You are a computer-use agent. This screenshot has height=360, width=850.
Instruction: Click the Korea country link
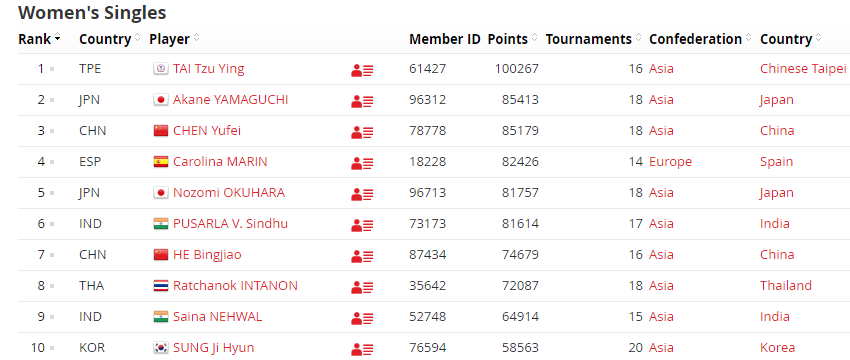777,348
